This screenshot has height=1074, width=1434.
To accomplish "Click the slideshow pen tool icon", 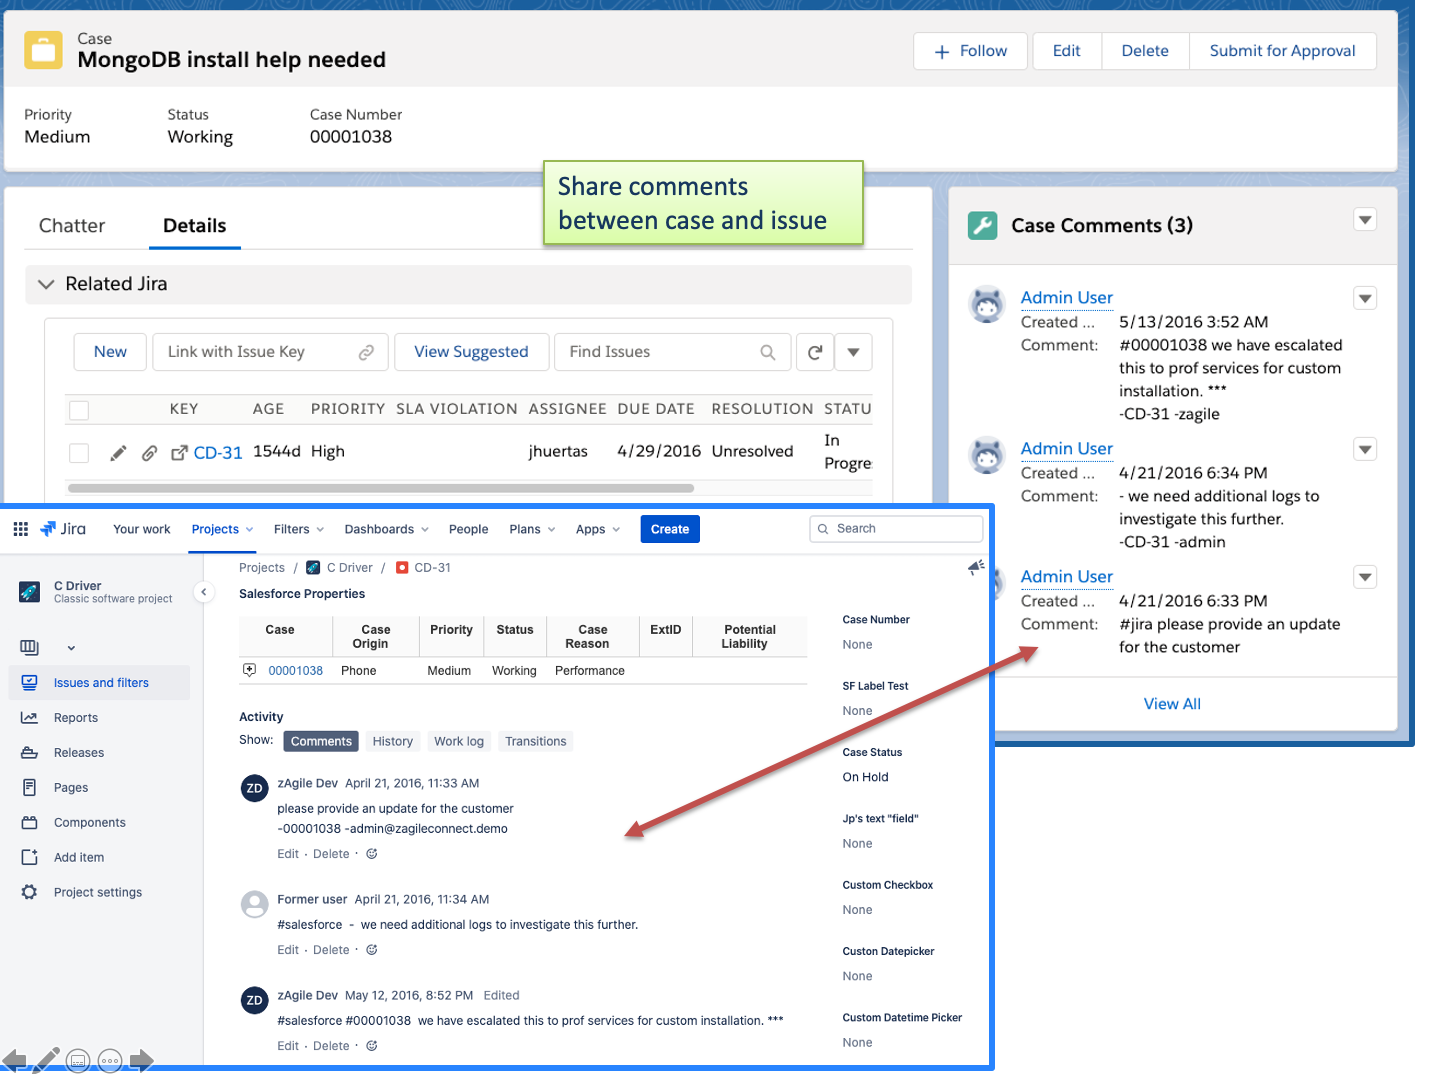I will coord(47,1060).
